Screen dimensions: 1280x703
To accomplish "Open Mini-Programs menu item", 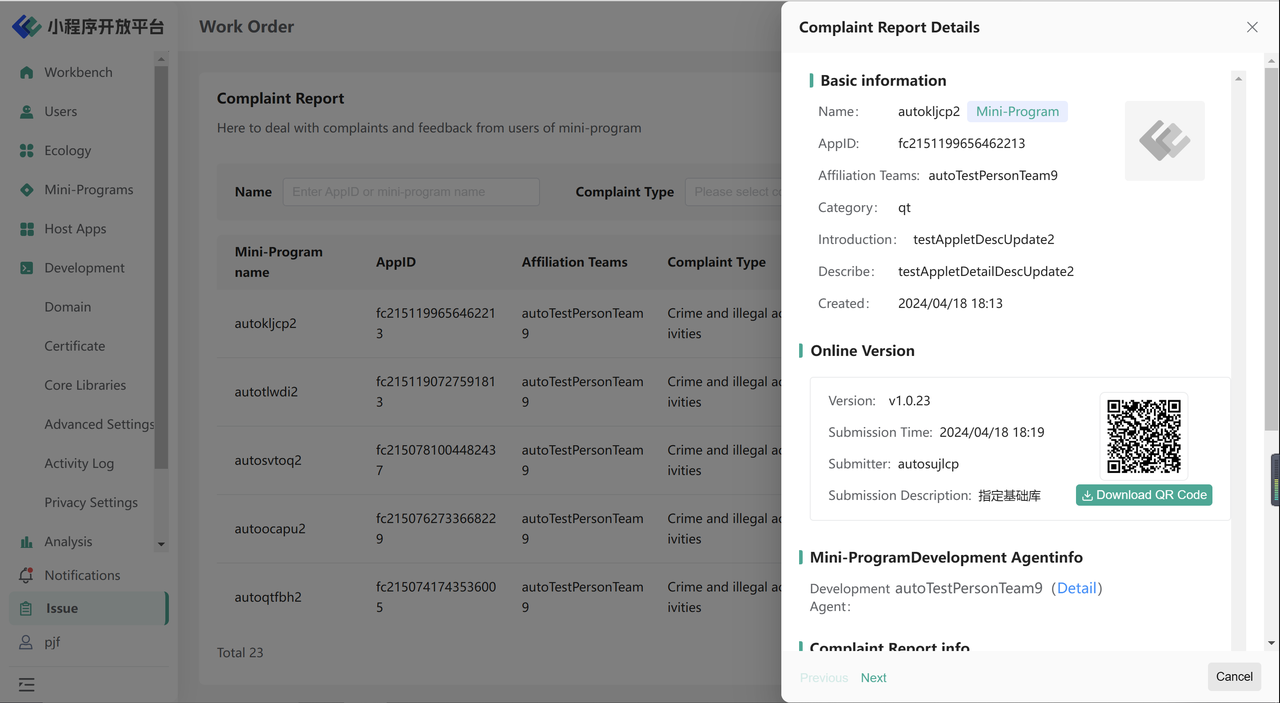I will 89,190.
